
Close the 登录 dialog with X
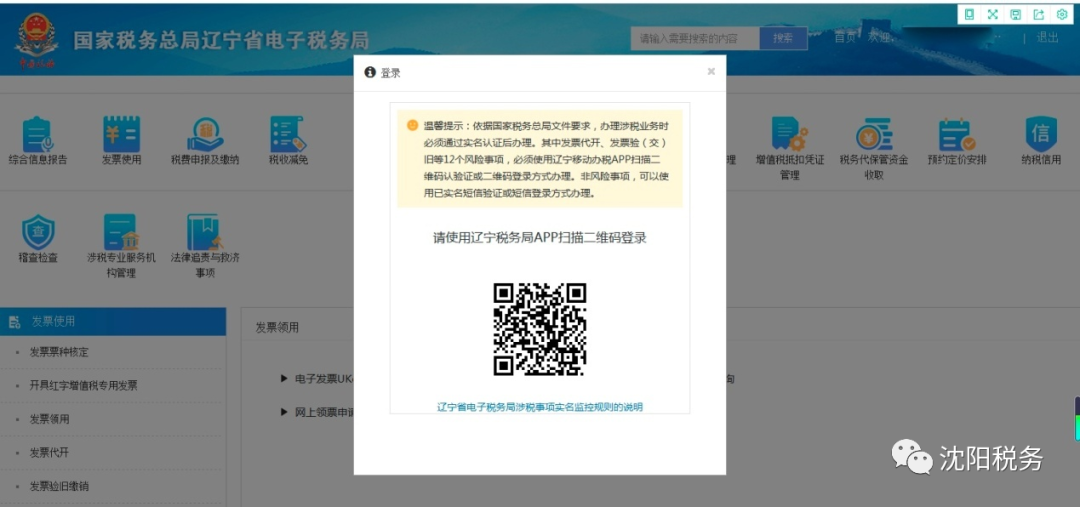point(711,72)
